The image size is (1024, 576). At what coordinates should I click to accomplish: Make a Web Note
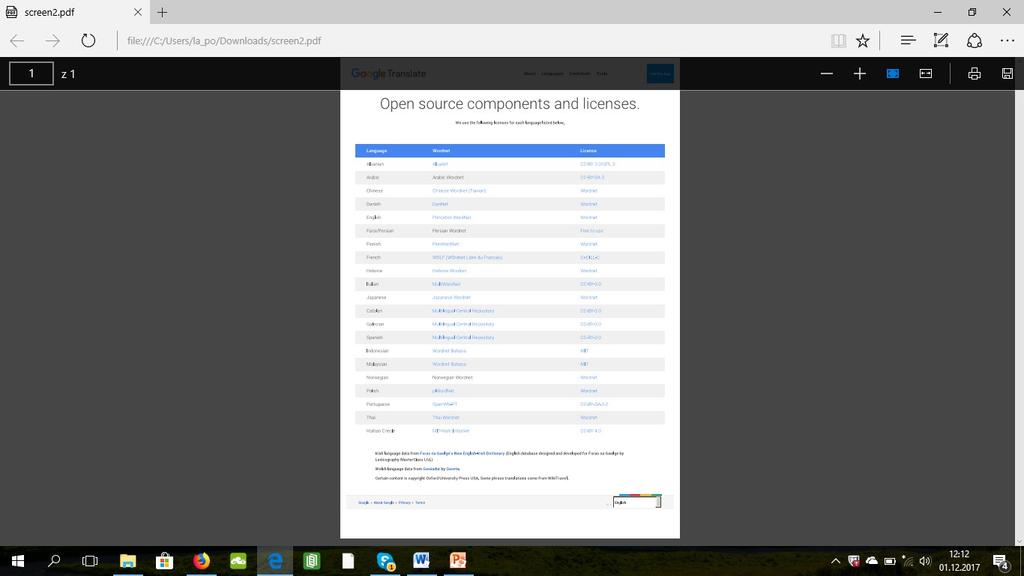pyautogui.click(x=941, y=40)
